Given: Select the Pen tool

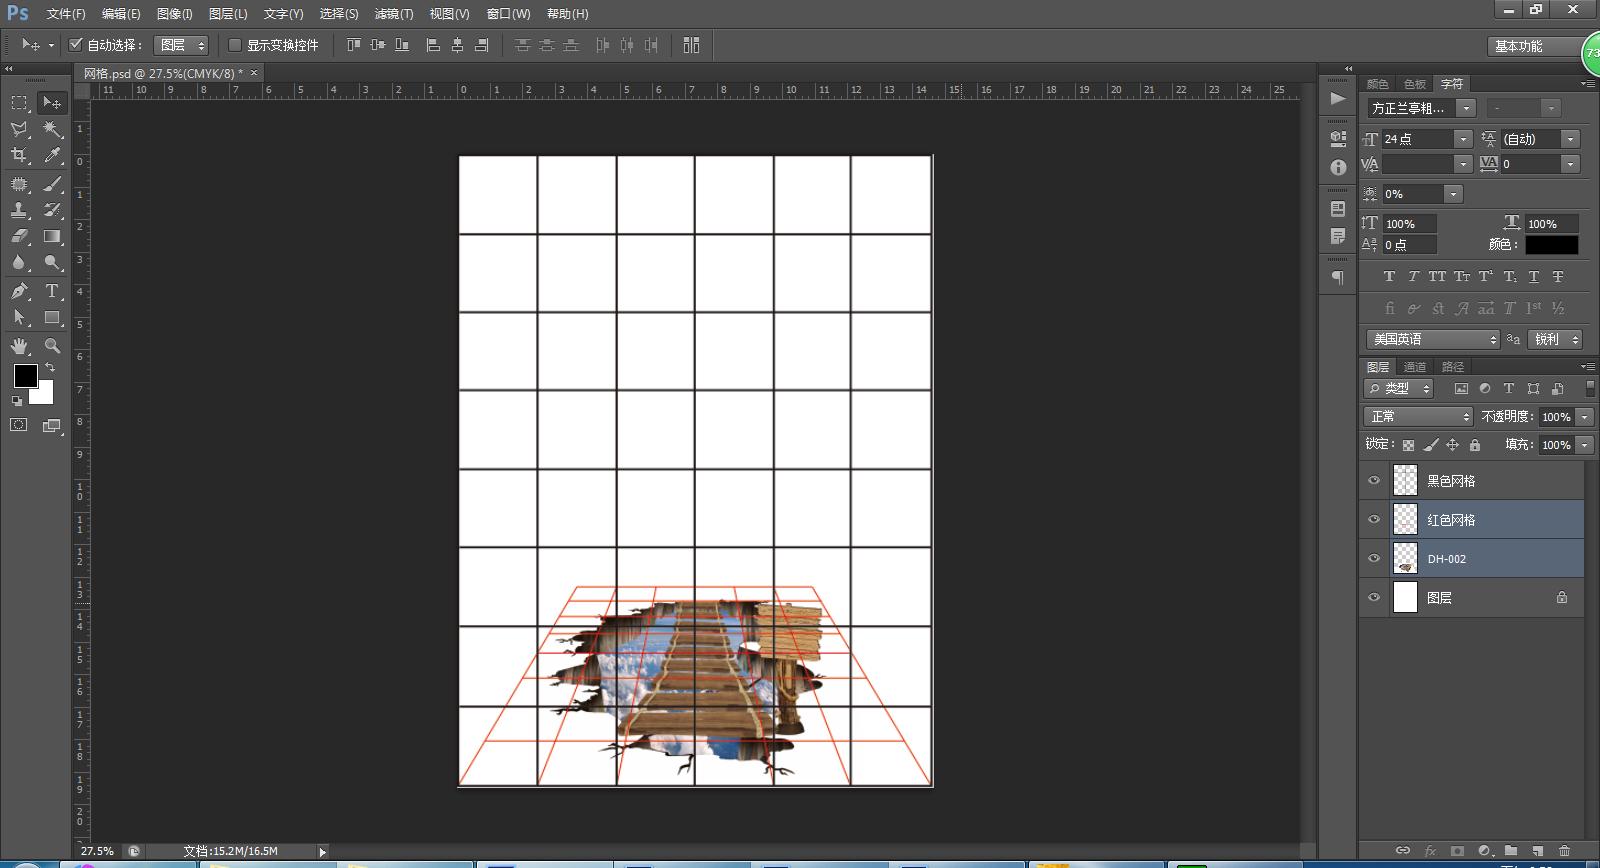Looking at the screenshot, I should click(x=19, y=291).
